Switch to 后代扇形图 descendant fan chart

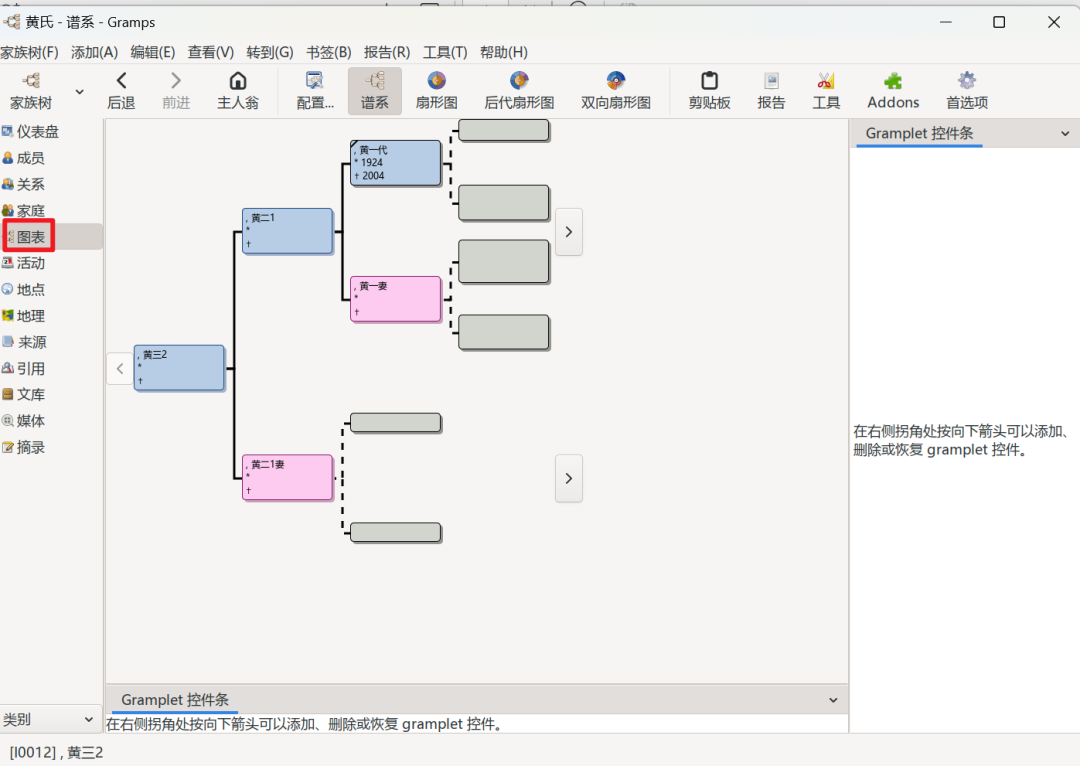pyautogui.click(x=519, y=90)
